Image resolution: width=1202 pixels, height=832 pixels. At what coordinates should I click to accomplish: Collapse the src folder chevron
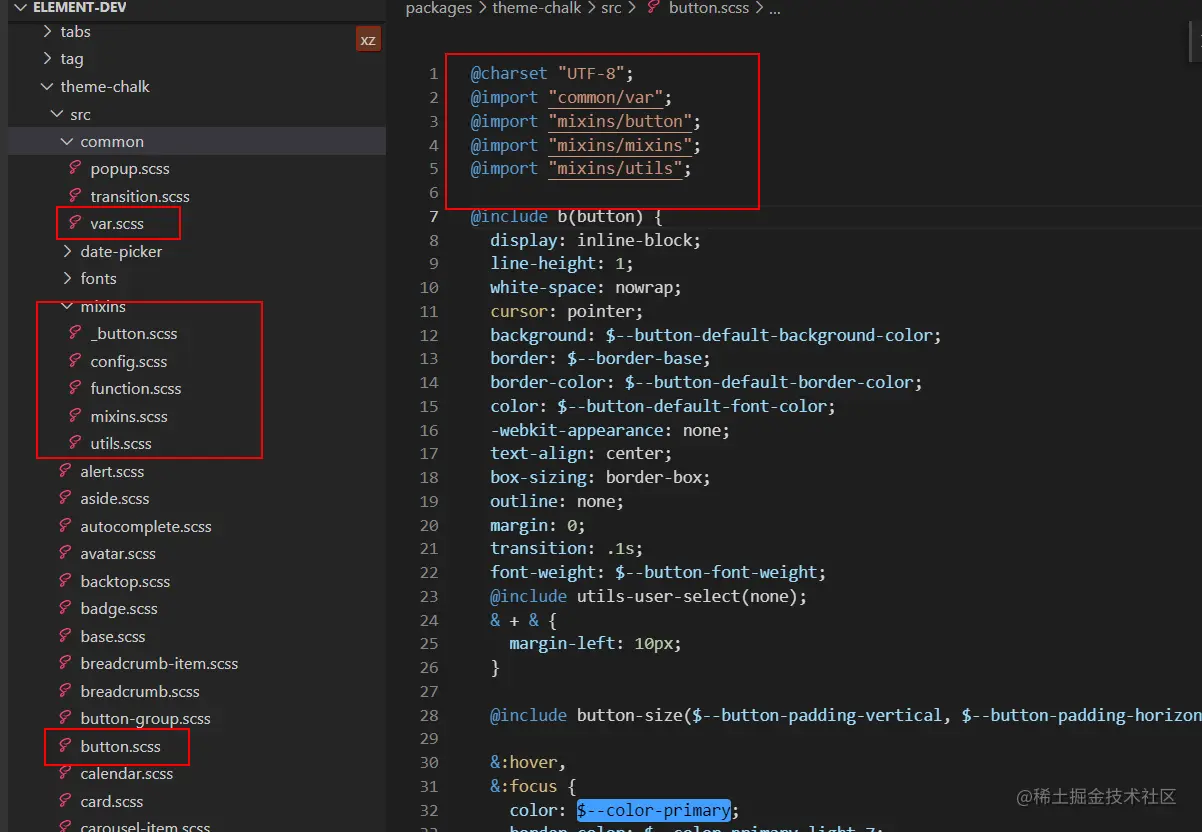pos(57,114)
